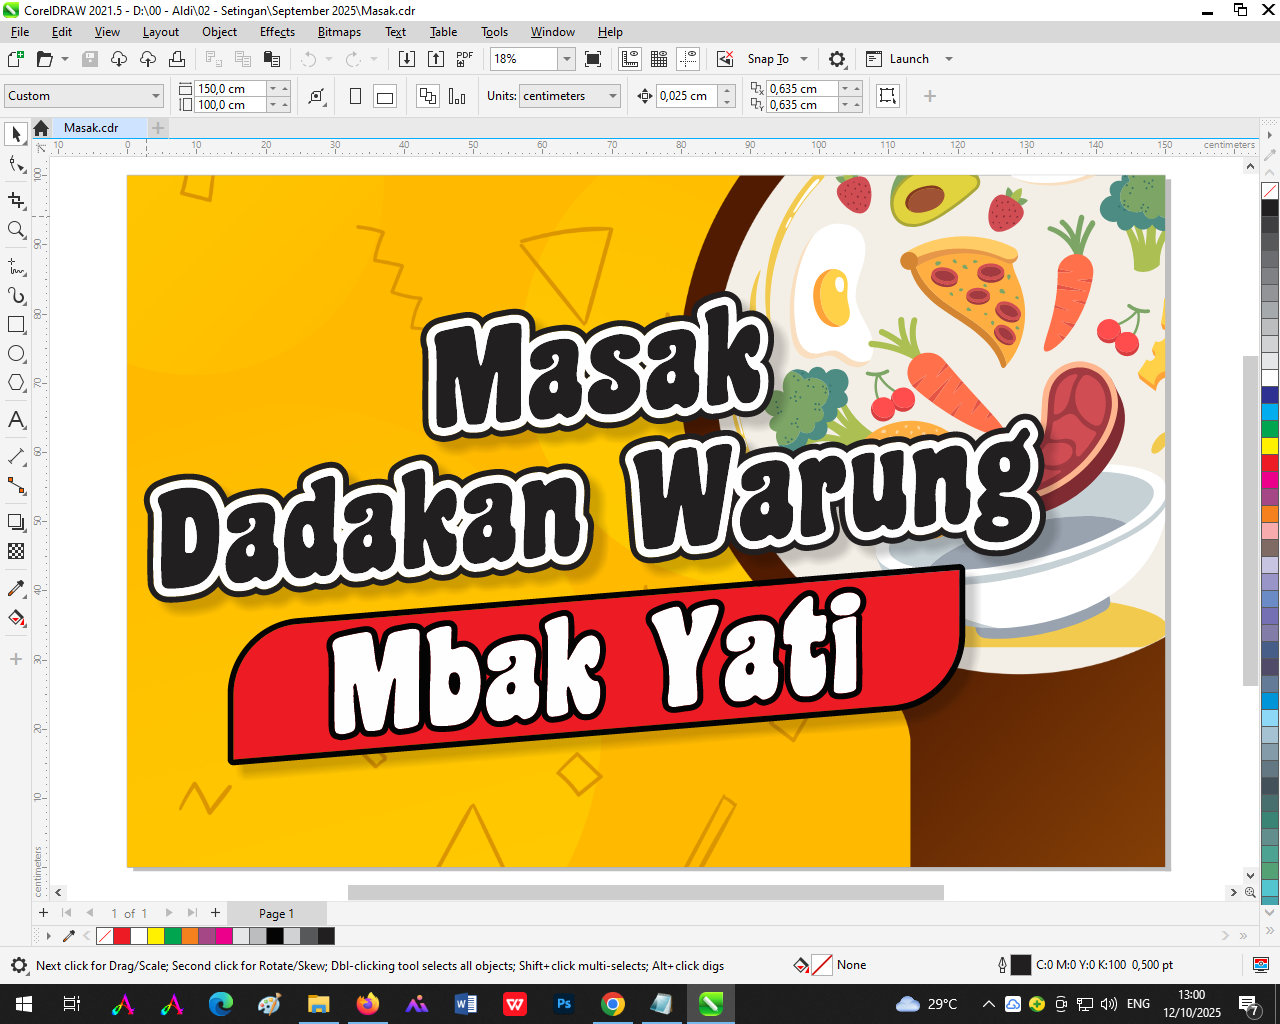The image size is (1280, 1024).
Task: Open the Units centimeters dropdown
Action: (x=612, y=96)
